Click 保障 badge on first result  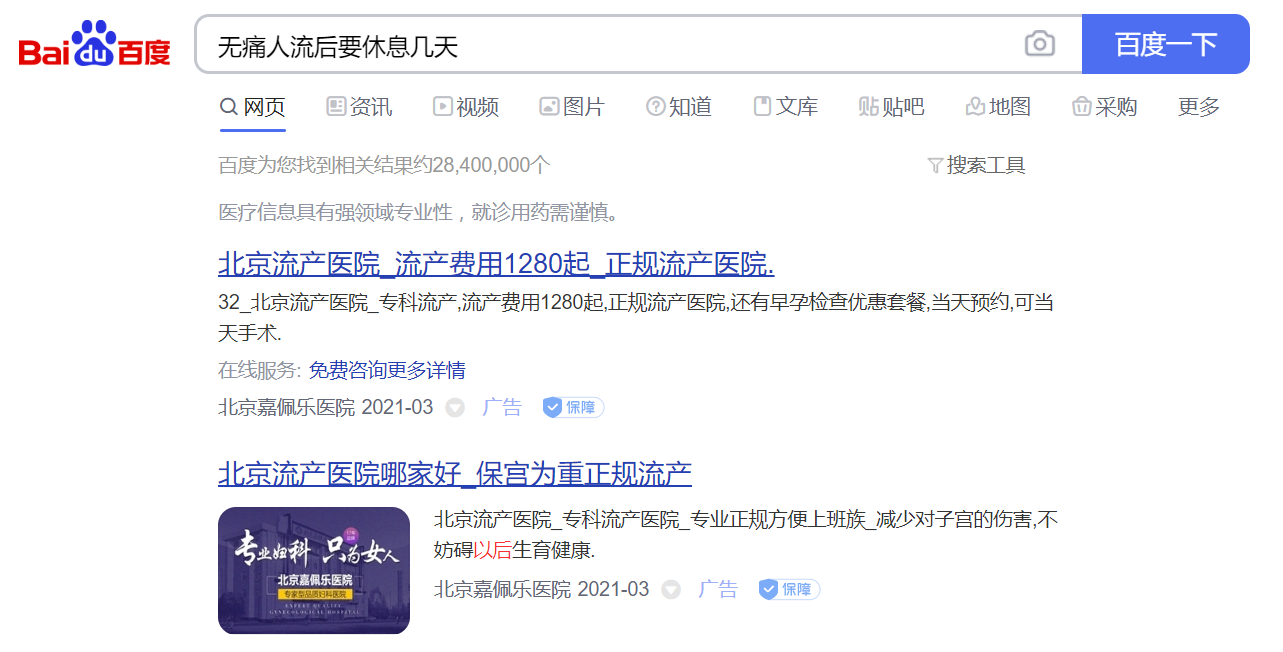pyautogui.click(x=573, y=408)
